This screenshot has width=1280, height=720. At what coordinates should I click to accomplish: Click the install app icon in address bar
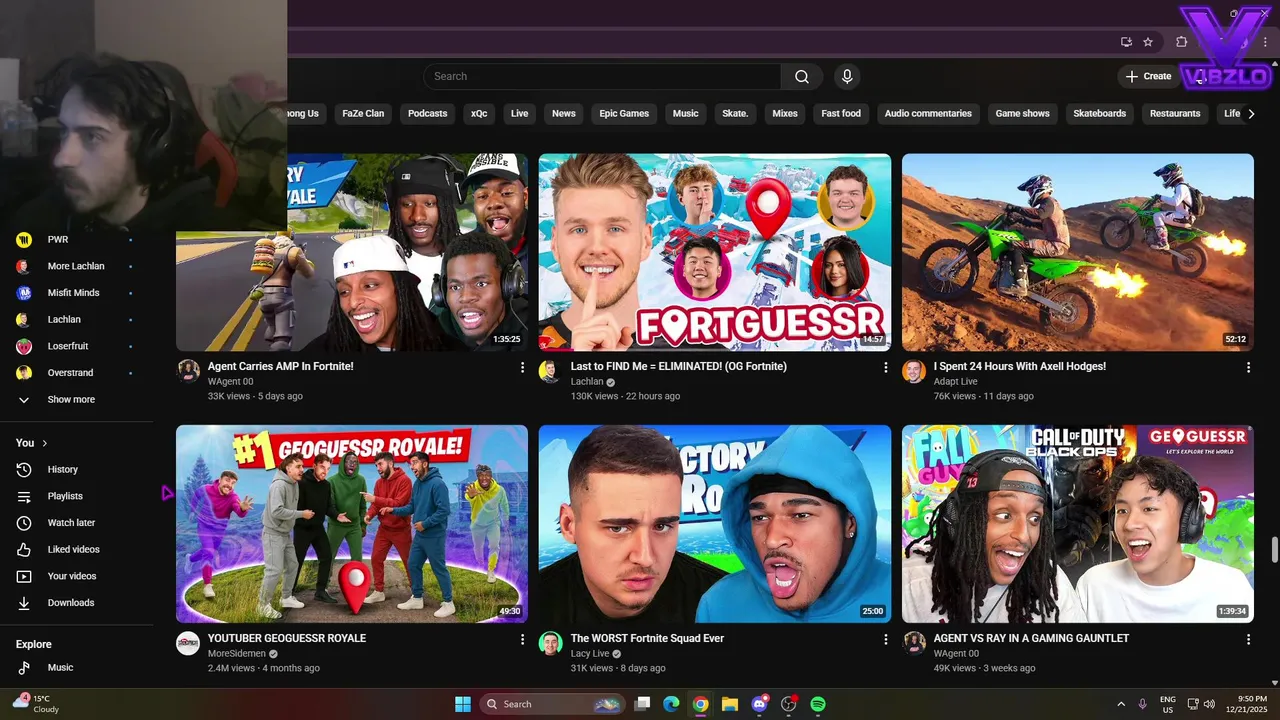tap(1126, 42)
